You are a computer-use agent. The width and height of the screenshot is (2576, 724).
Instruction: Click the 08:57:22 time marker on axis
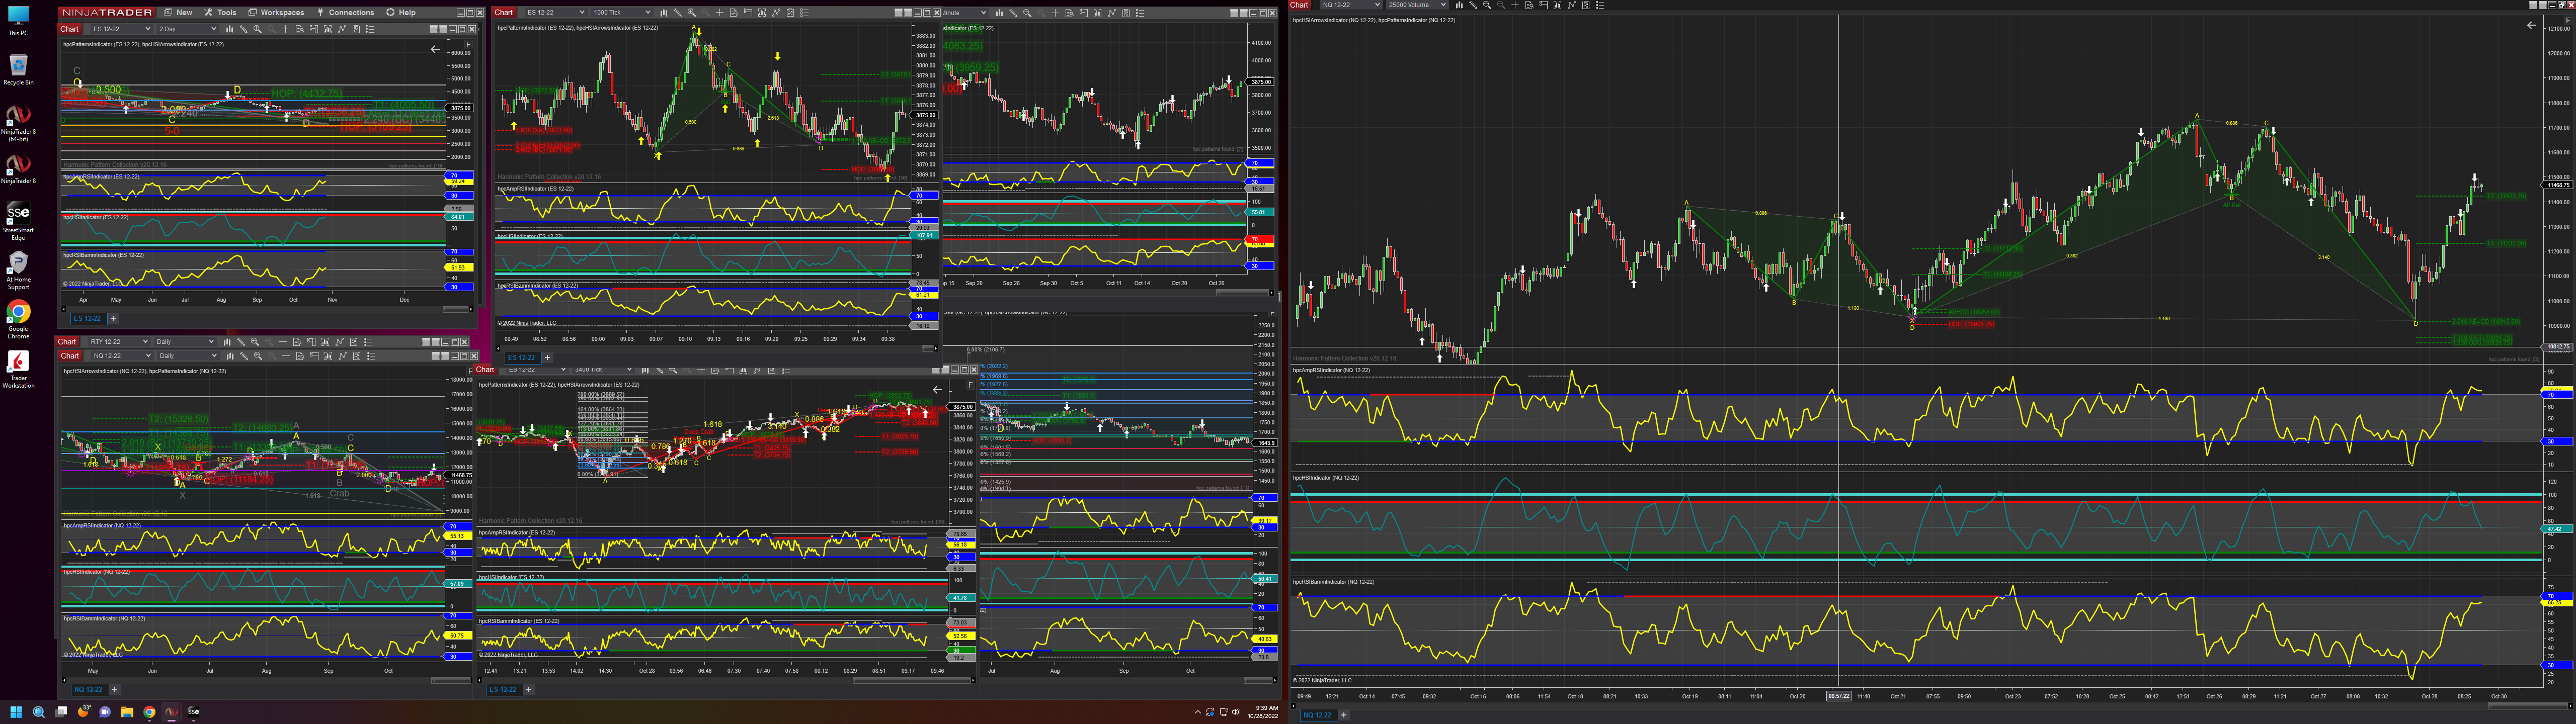click(1838, 696)
